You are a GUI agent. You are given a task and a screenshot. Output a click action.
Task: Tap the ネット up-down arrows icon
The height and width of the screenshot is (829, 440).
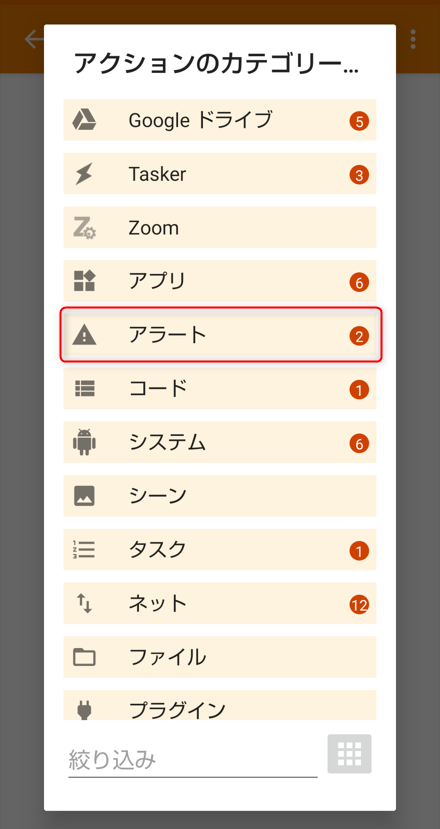(84, 603)
